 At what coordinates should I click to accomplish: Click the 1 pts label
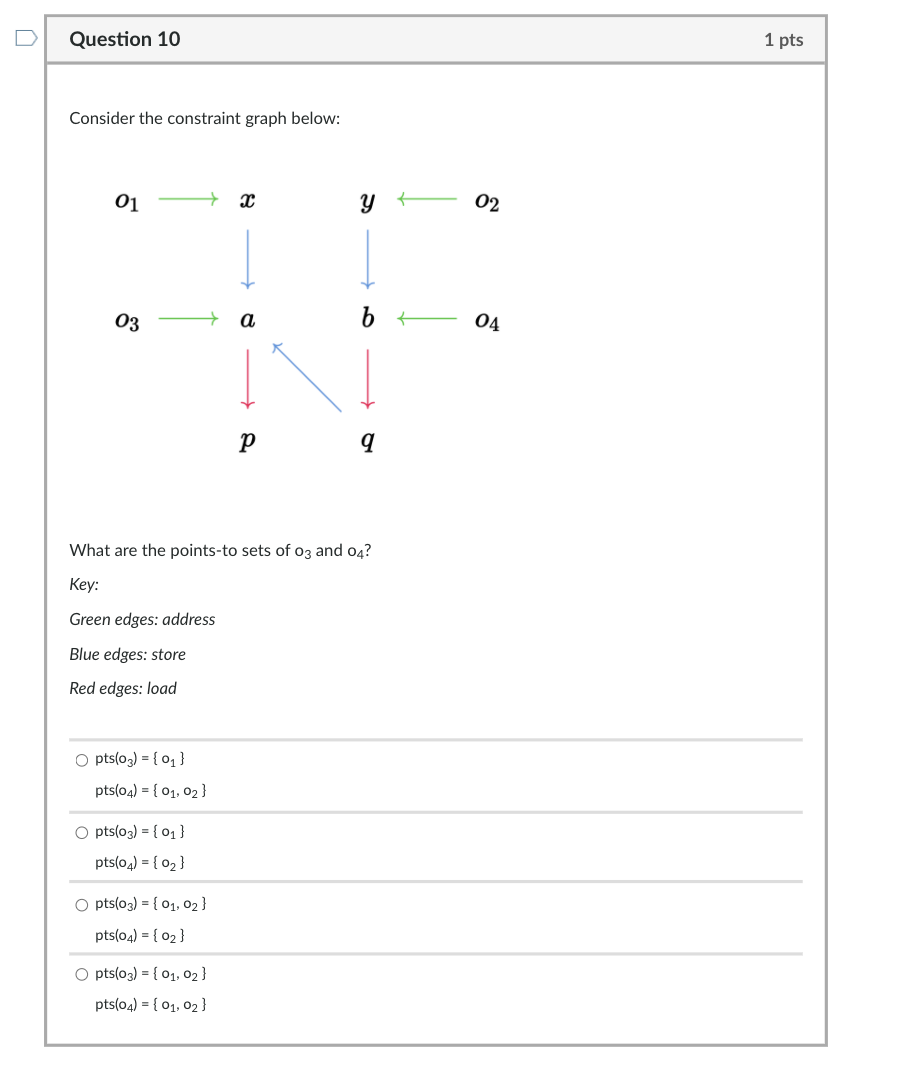tap(784, 39)
